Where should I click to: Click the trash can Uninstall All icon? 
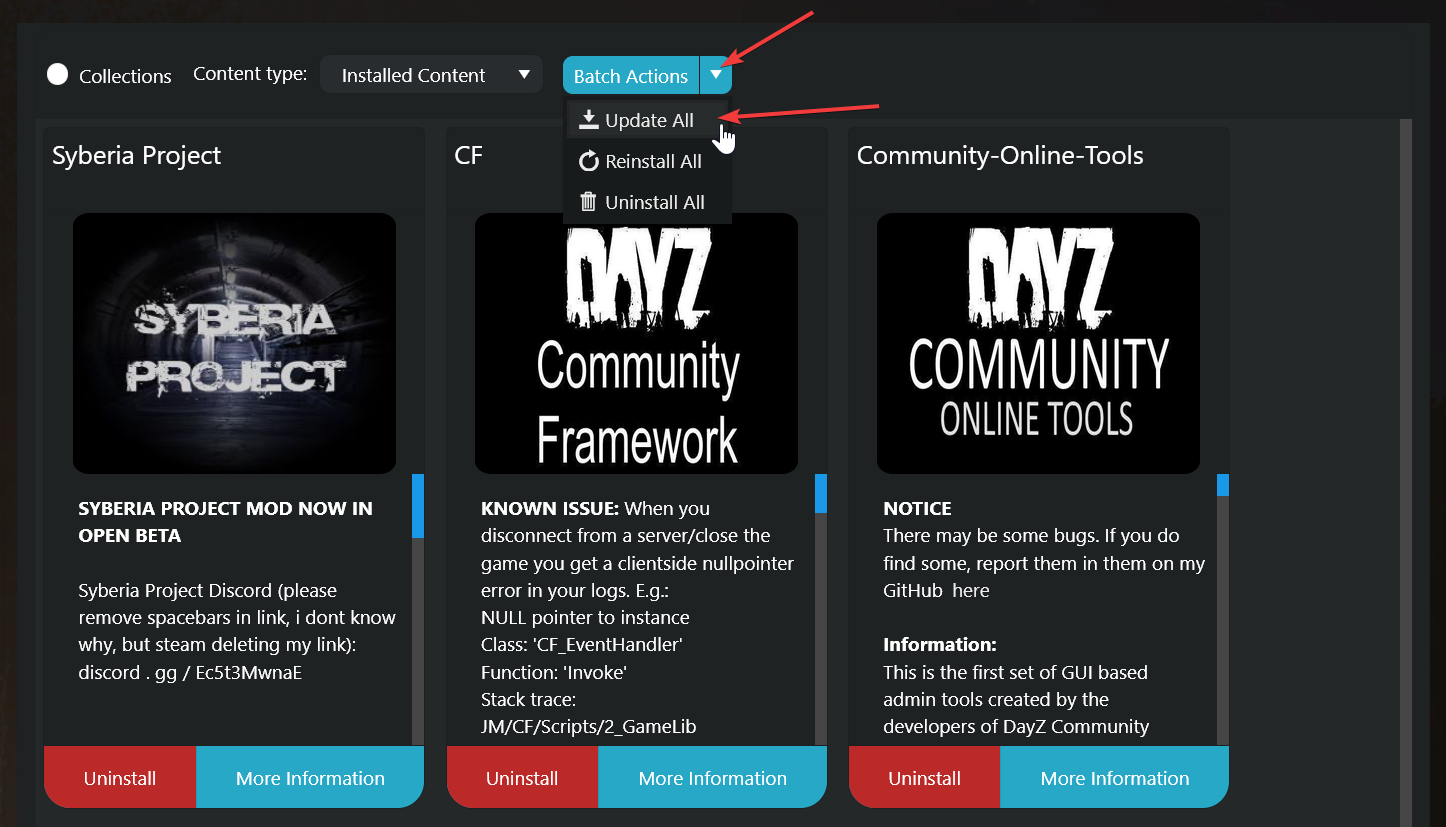tap(589, 202)
